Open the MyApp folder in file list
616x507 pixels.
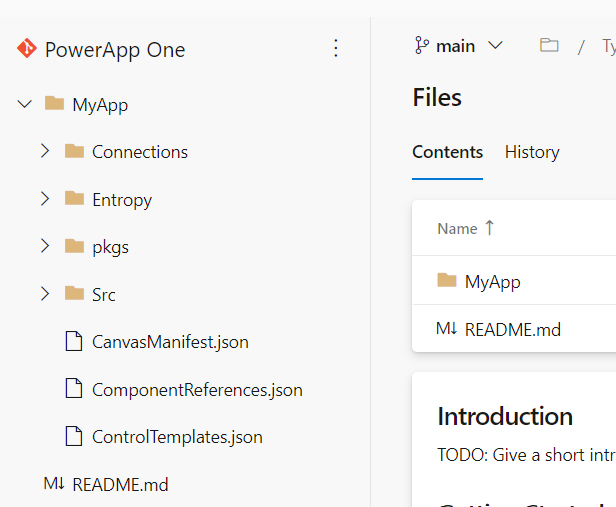tap(493, 282)
